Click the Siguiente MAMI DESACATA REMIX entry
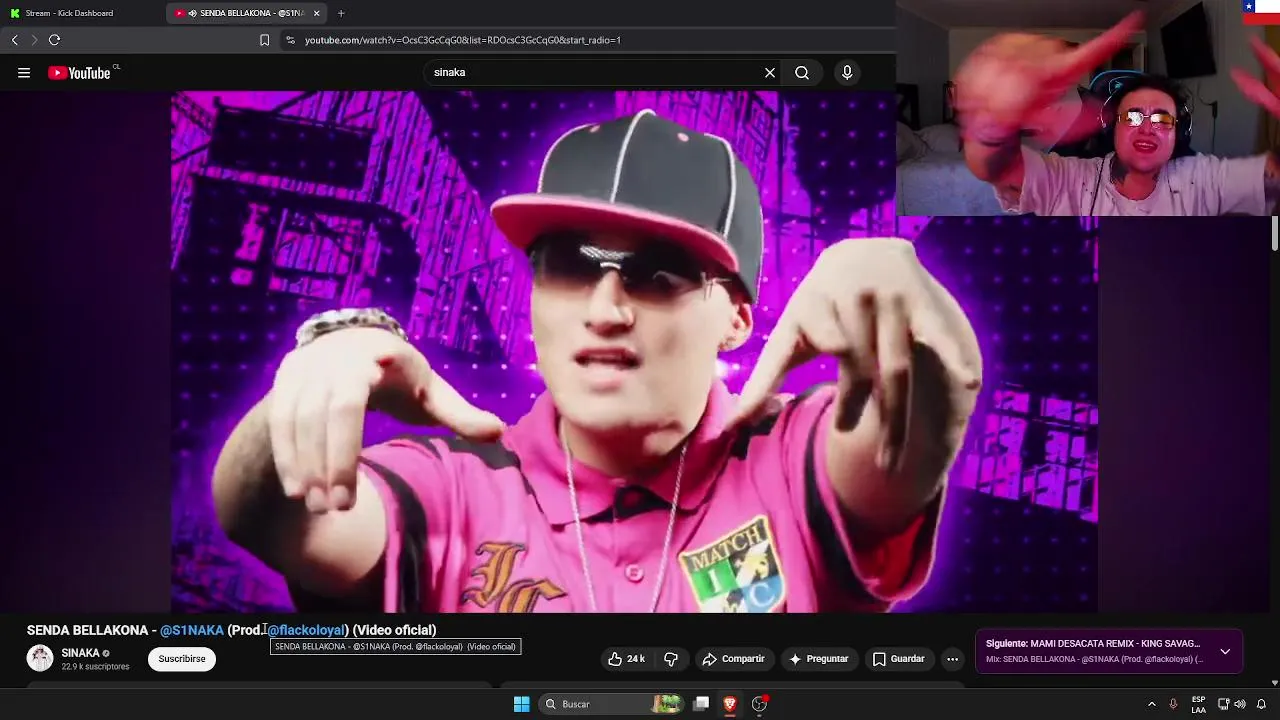The image size is (1280, 720). (1093, 644)
